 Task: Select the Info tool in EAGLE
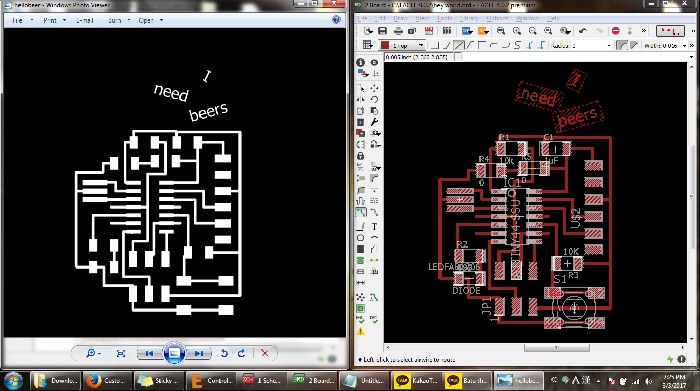pyautogui.click(x=361, y=62)
